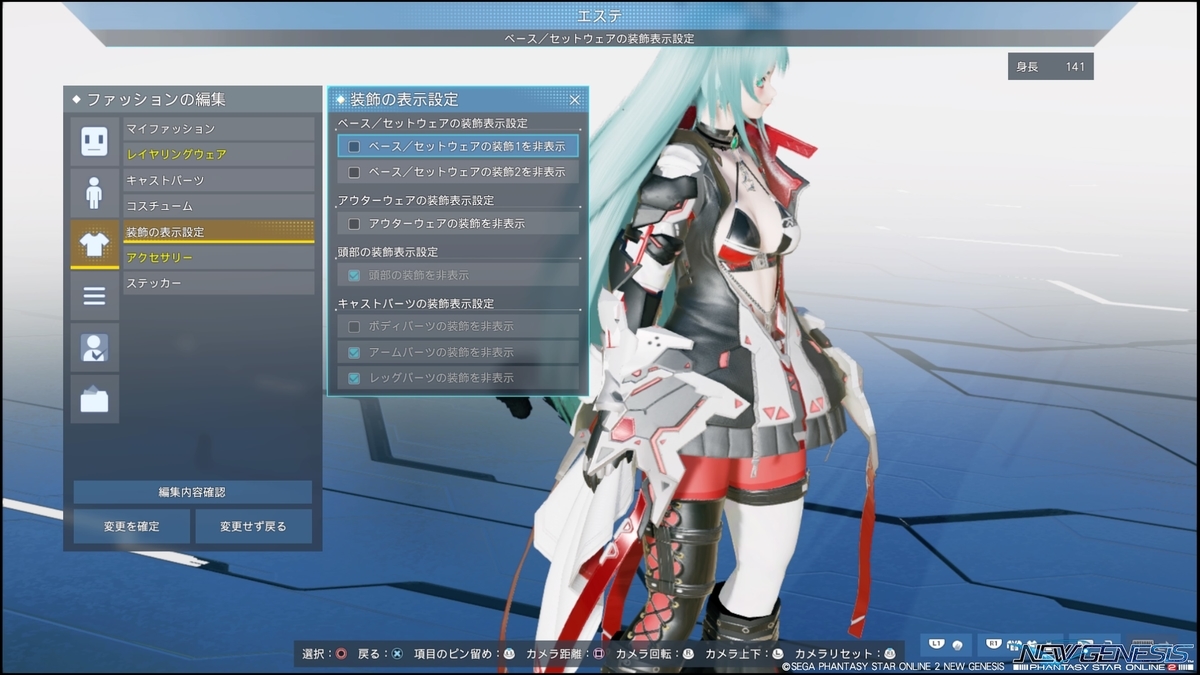
Task: Click the キャストパーツの装飾表示設定 section heading
Action: pos(415,303)
